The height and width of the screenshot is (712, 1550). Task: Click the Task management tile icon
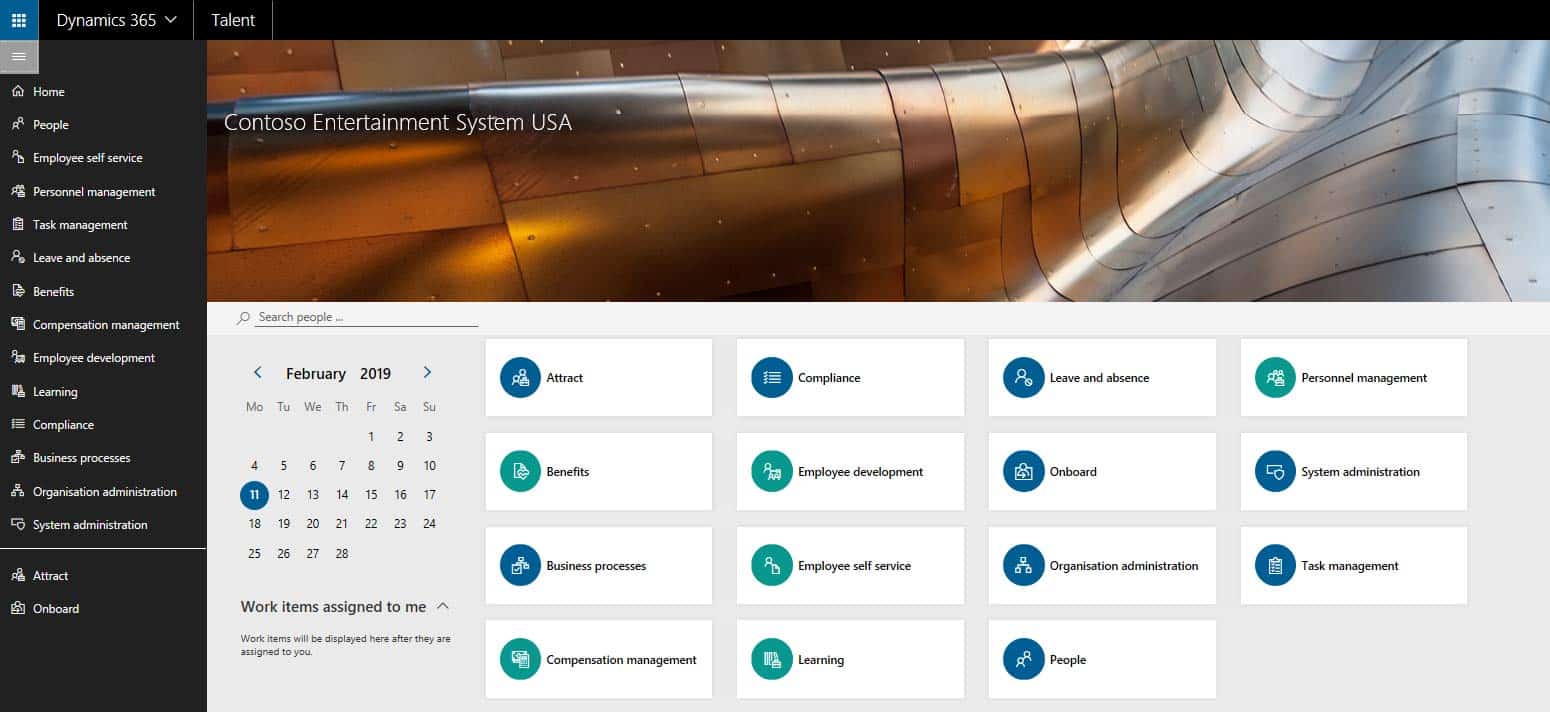[x=1275, y=566]
